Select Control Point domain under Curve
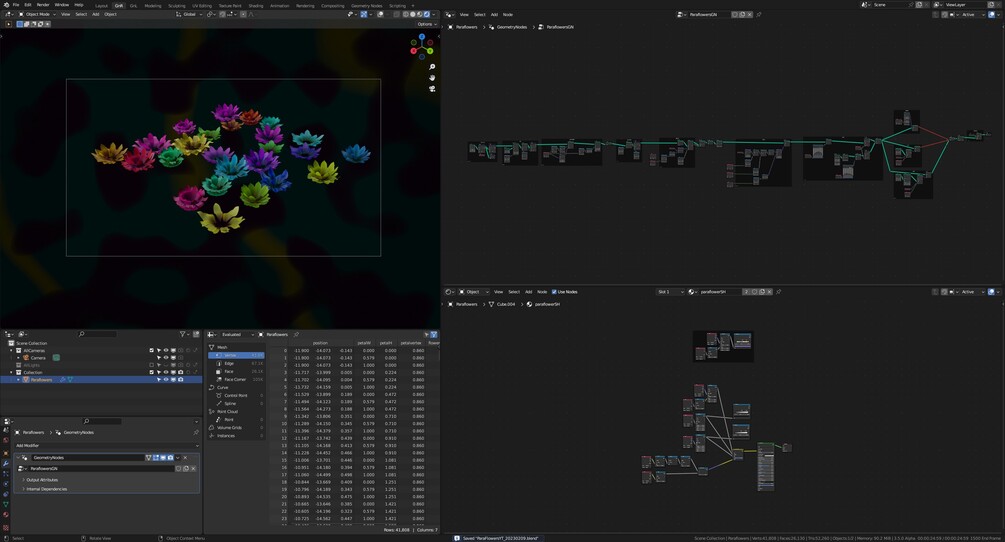Screen dimensions: 1005x542 pyautogui.click(x=236, y=395)
